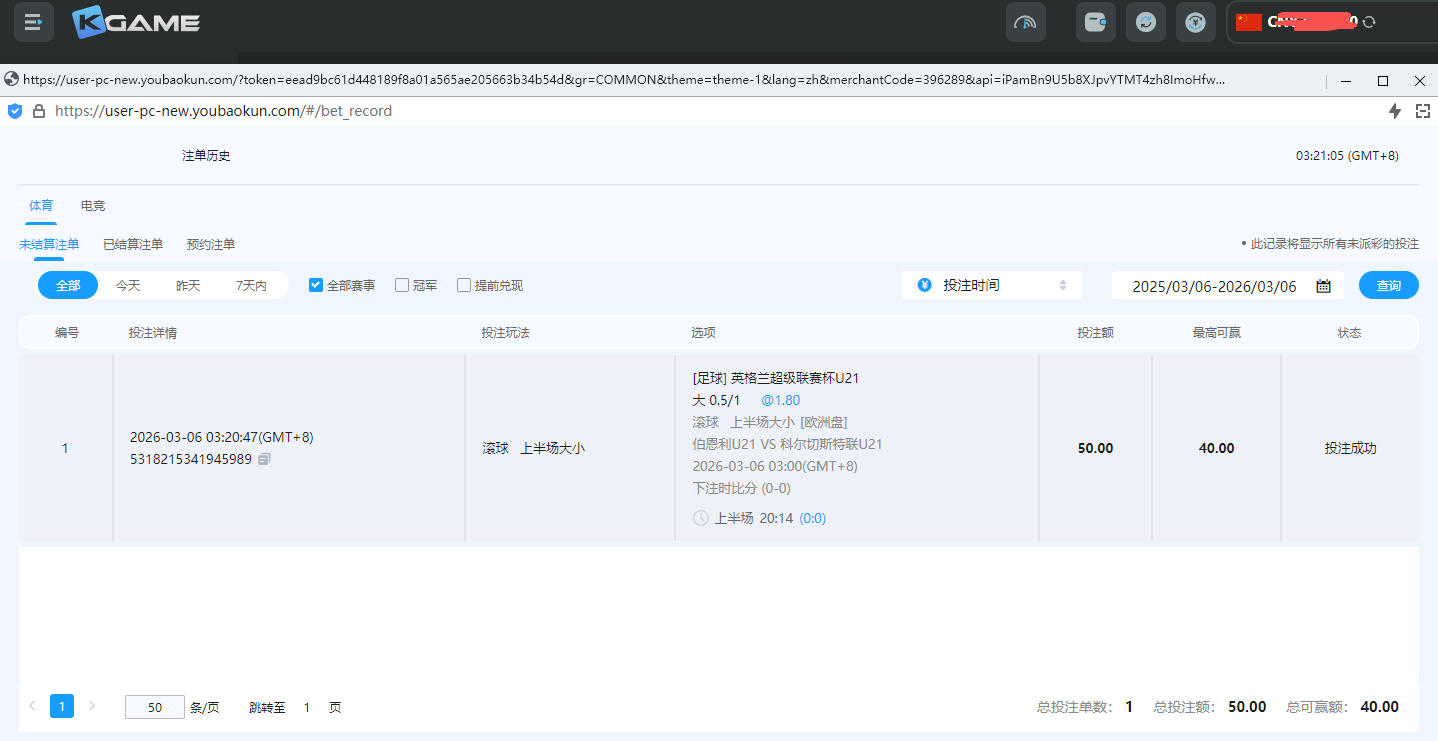Switch to the 电竞 tab
Screen dimensions: 1438x741
pos(93,205)
